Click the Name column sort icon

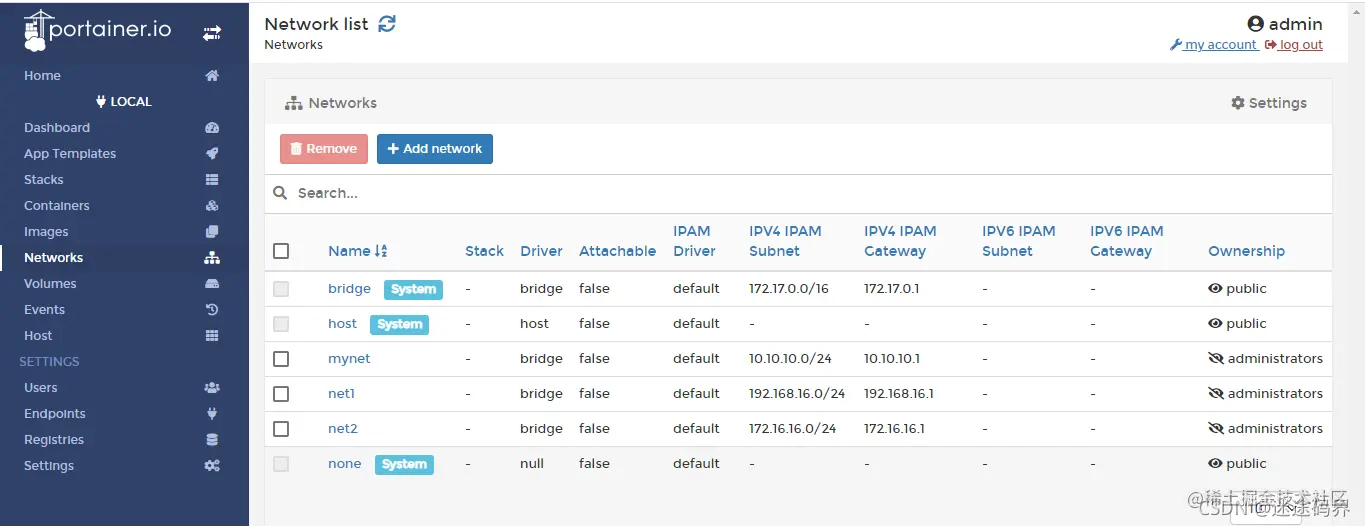click(x=381, y=251)
